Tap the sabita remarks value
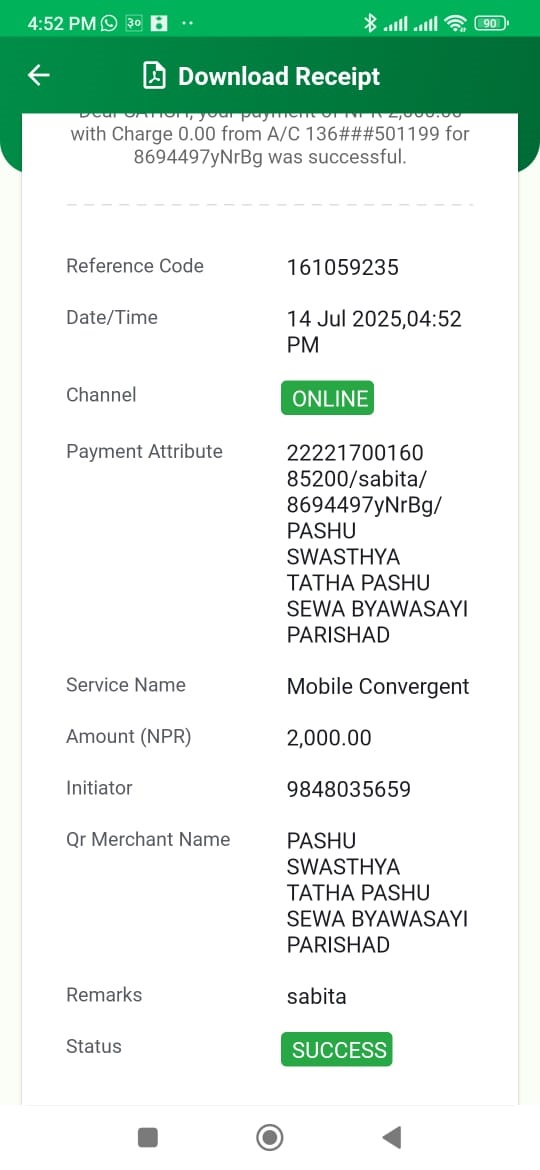 pyautogui.click(x=316, y=996)
